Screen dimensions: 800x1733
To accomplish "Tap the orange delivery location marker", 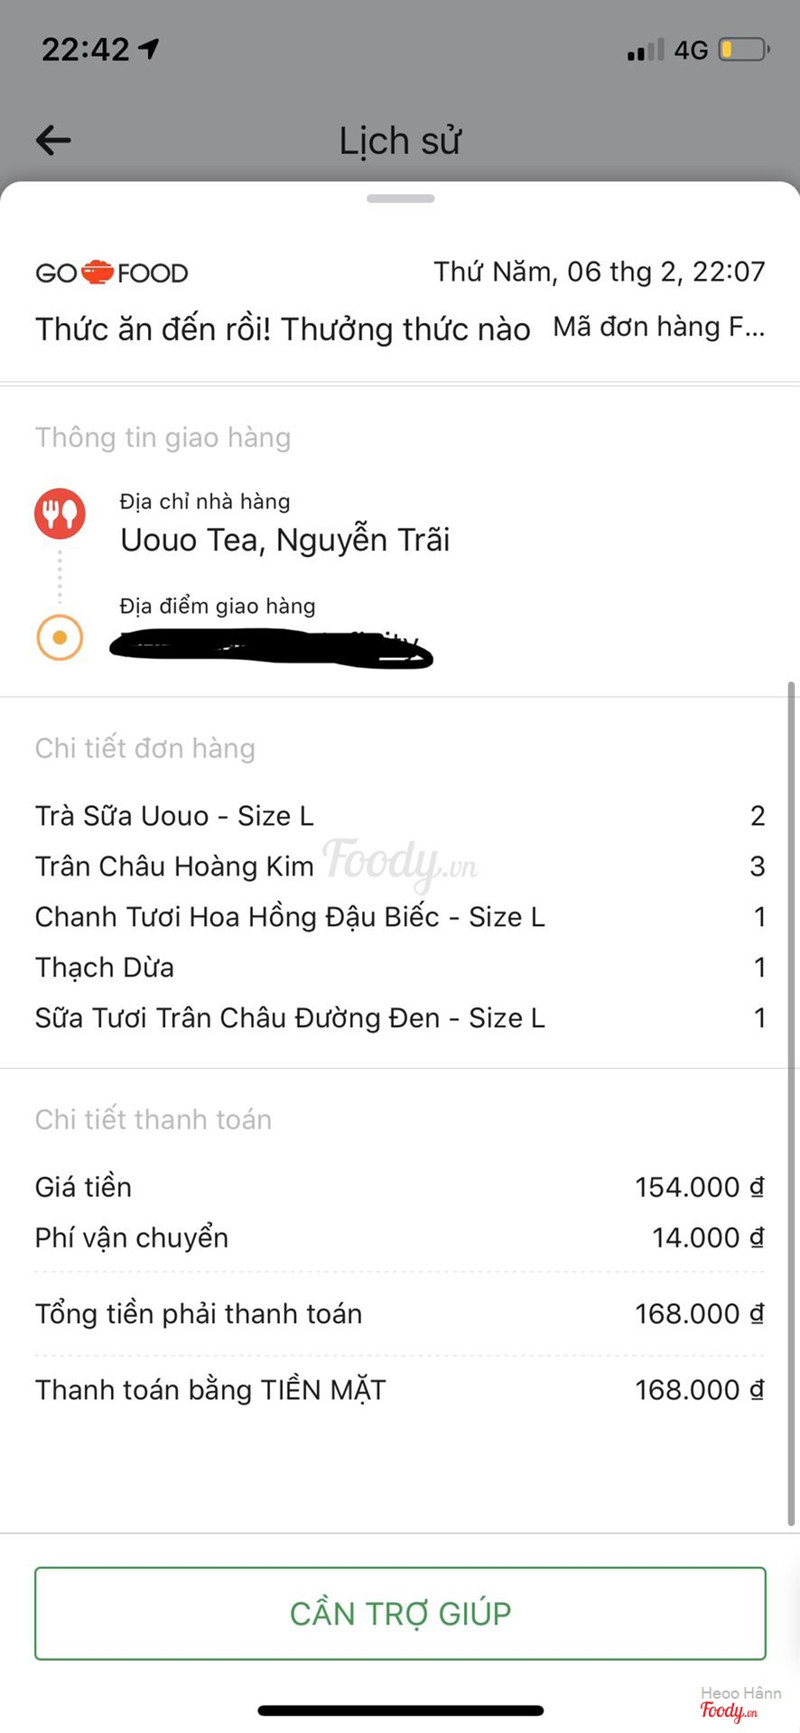I will [x=60, y=637].
